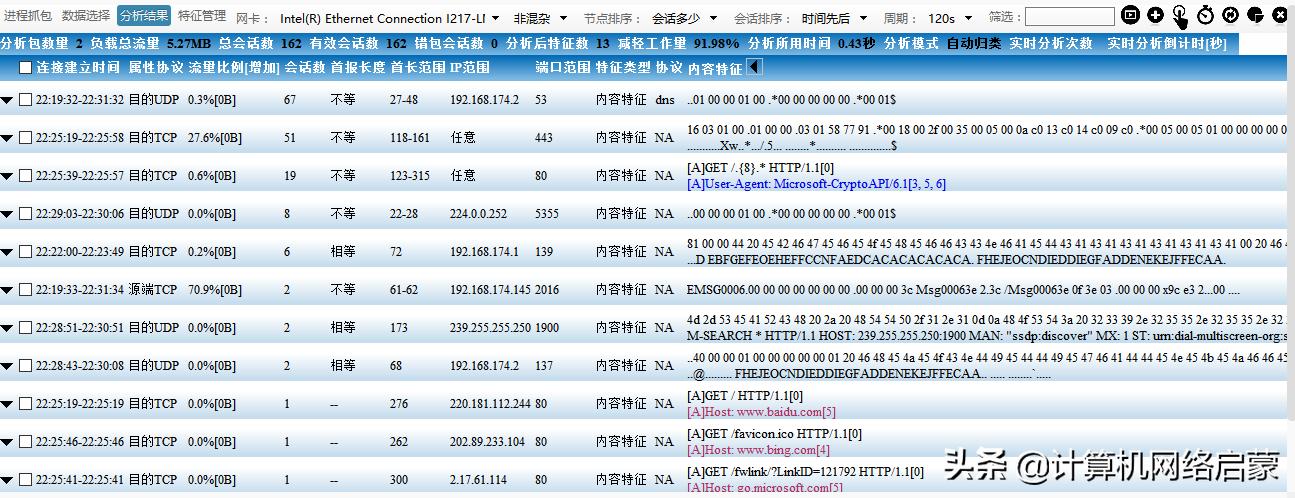Open the 网卡 network adapter dropdown
This screenshot has height=498, width=1295.
pyautogui.click(x=388, y=18)
